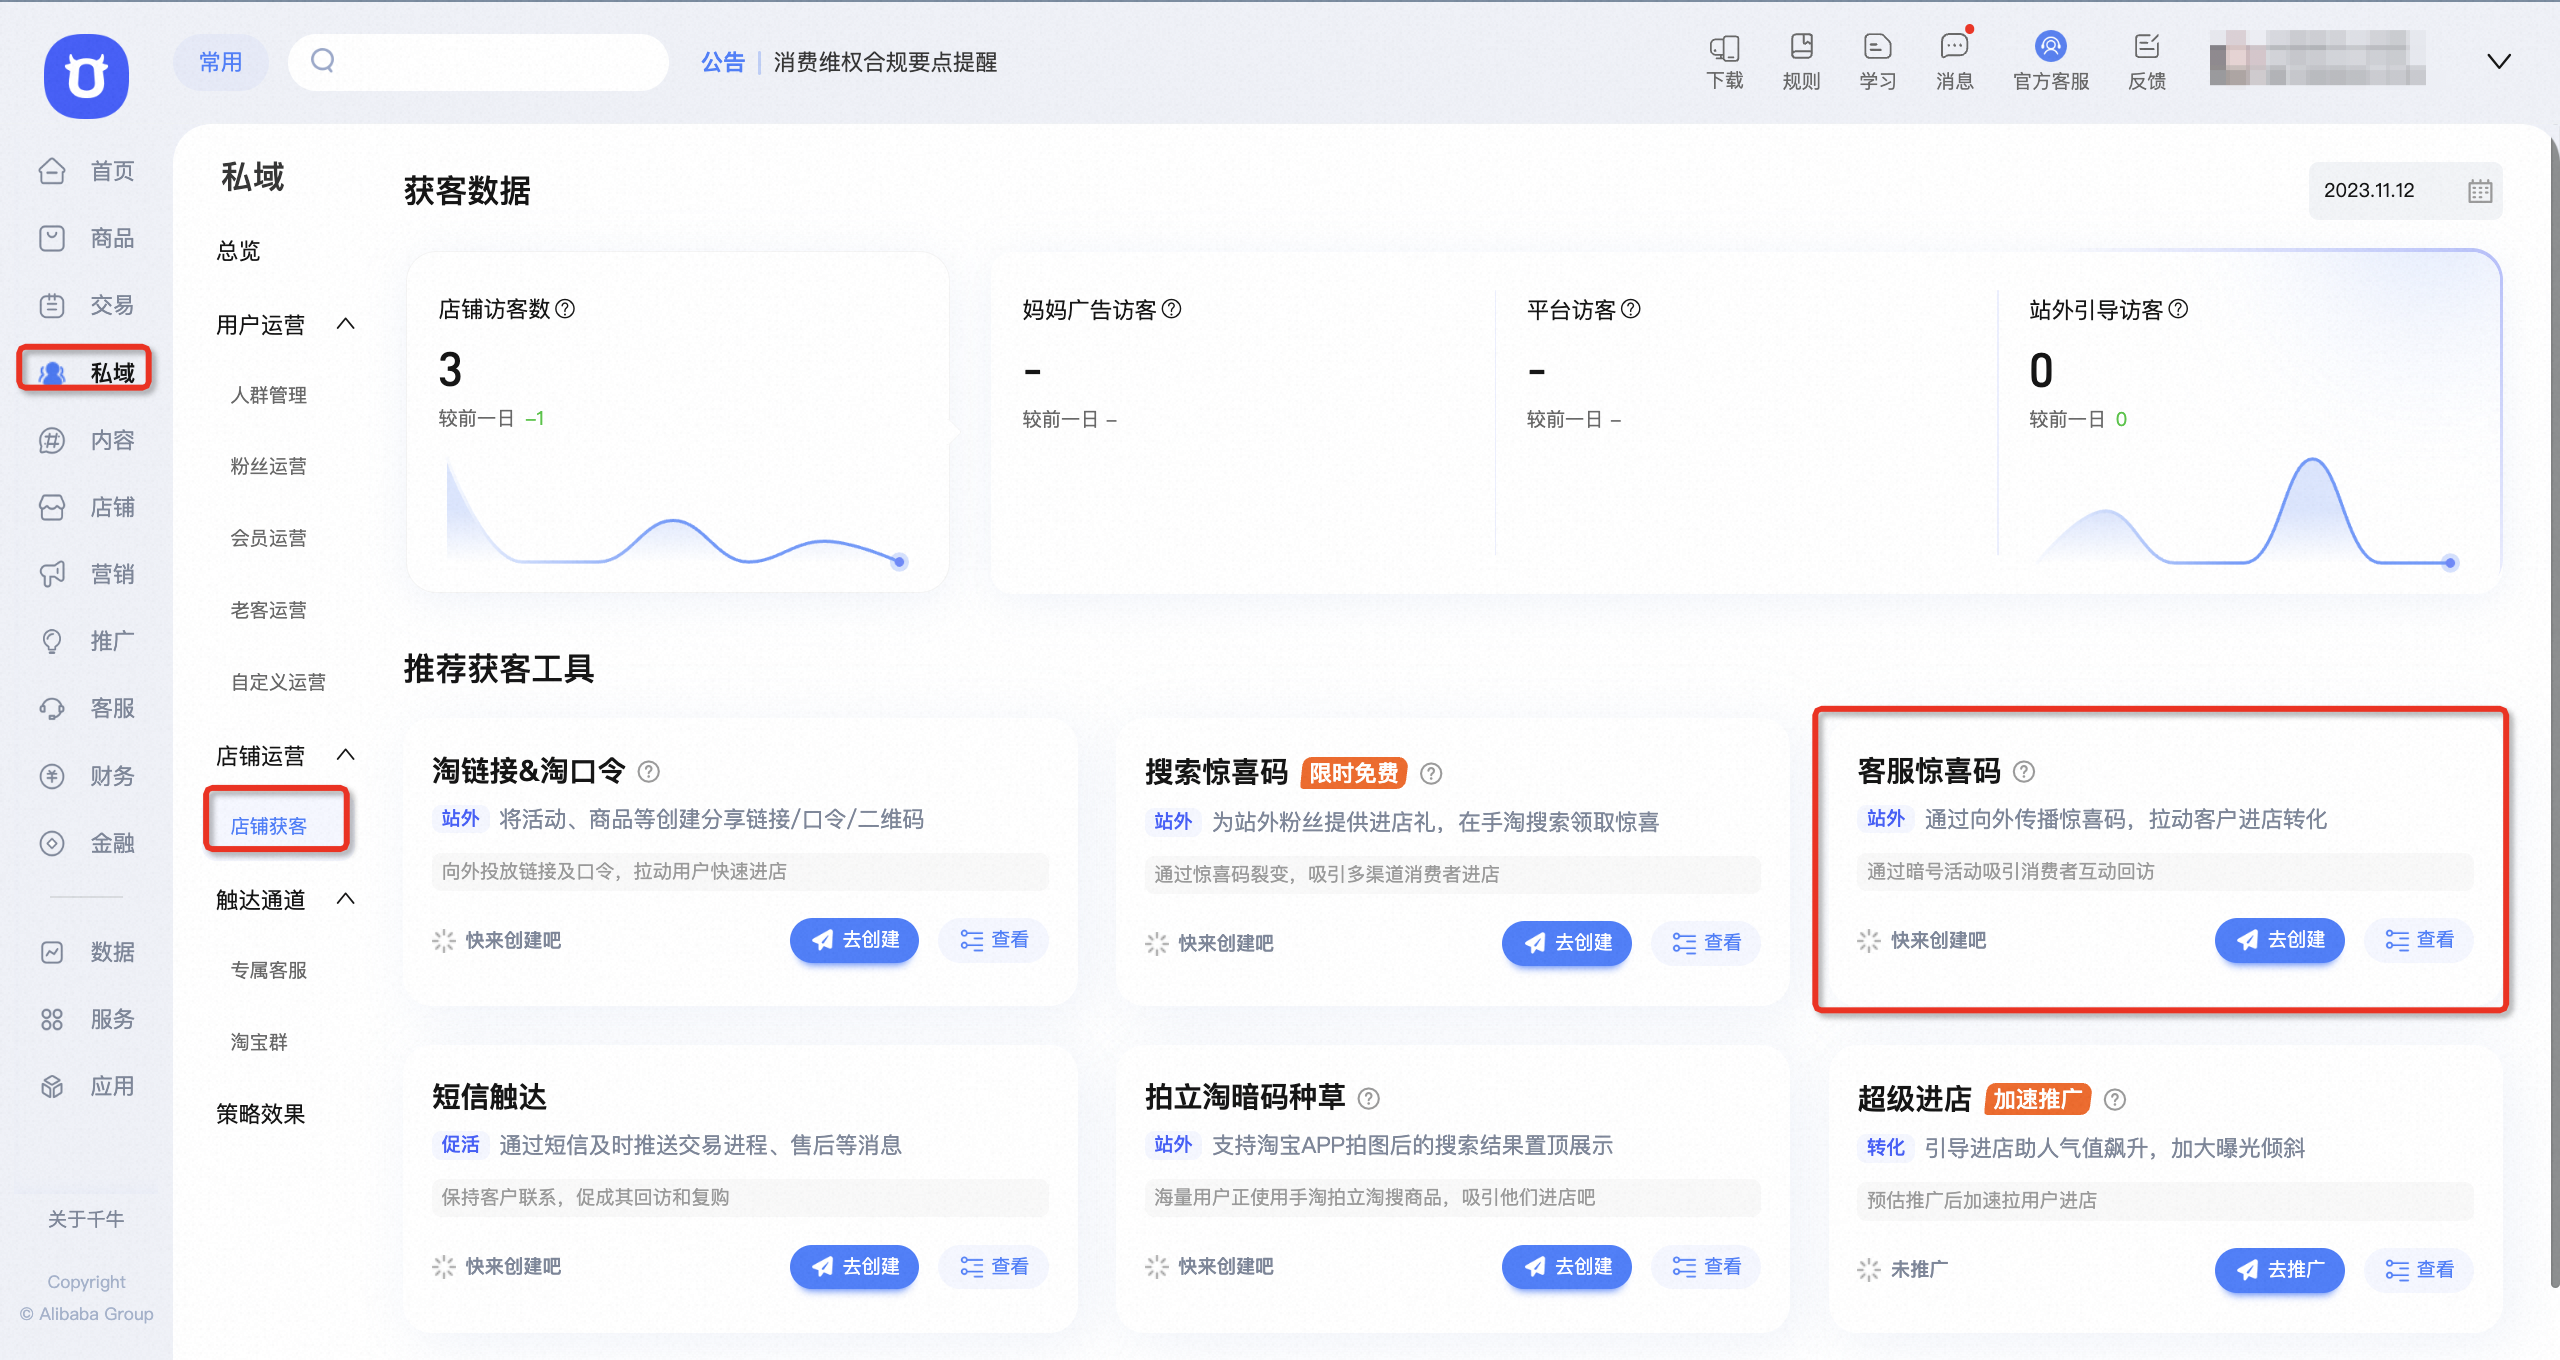Collapse the 用户运营 section
Image resolution: width=2560 pixels, height=1360 pixels.
point(346,324)
